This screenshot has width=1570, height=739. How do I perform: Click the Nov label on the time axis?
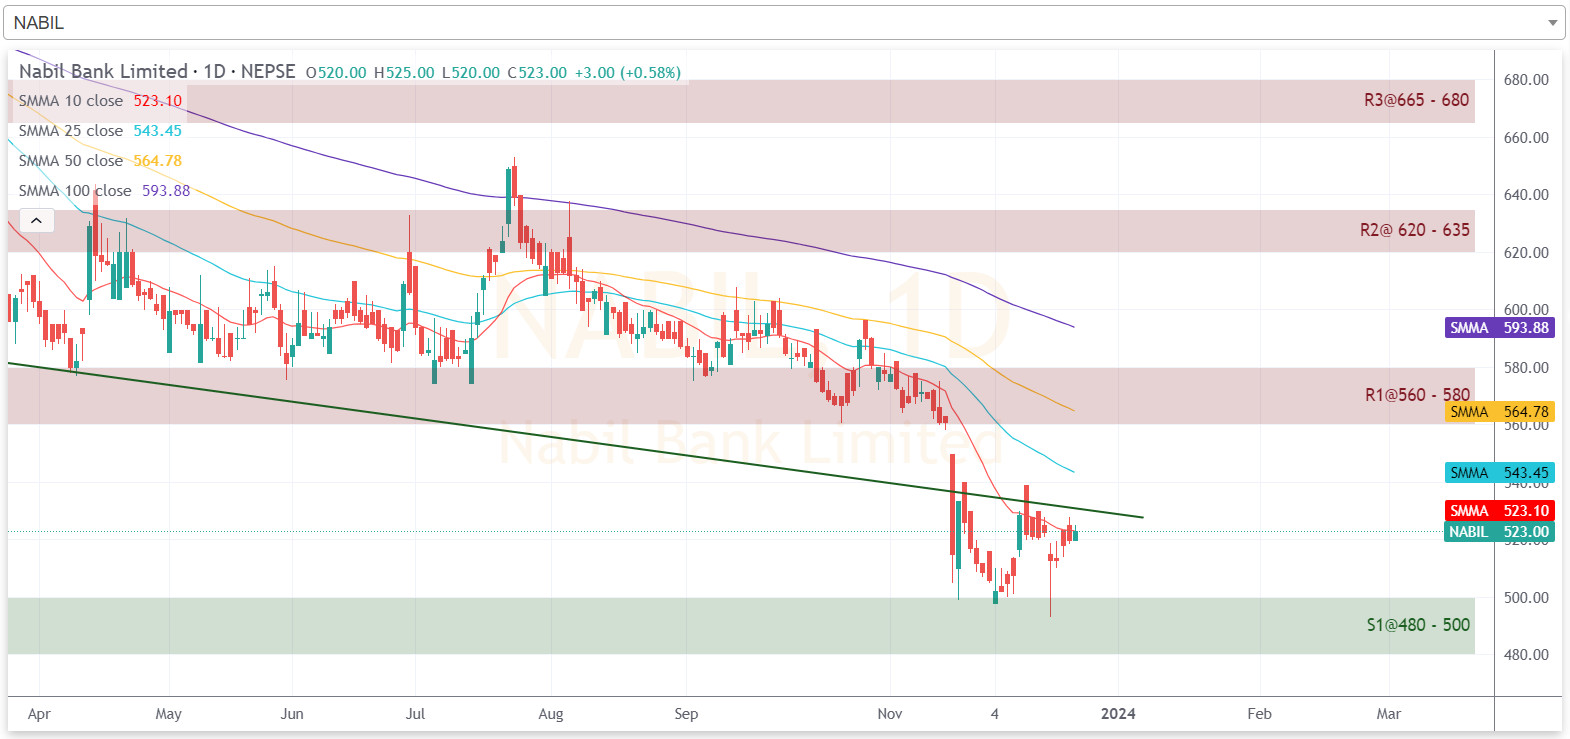coord(890,714)
